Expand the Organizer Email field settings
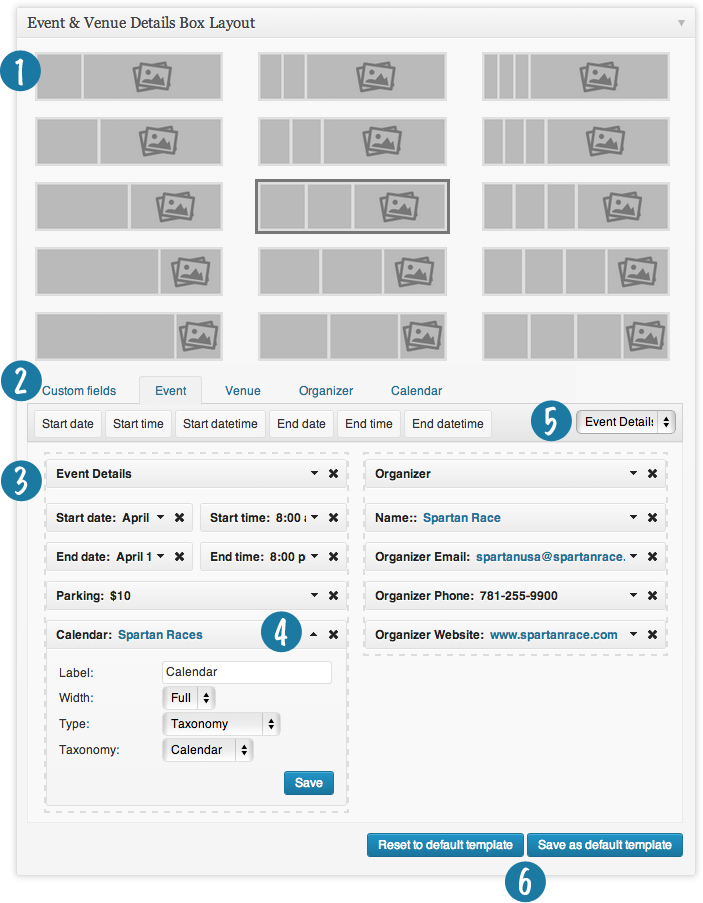Screen dimensions: 703x903 [x=633, y=557]
